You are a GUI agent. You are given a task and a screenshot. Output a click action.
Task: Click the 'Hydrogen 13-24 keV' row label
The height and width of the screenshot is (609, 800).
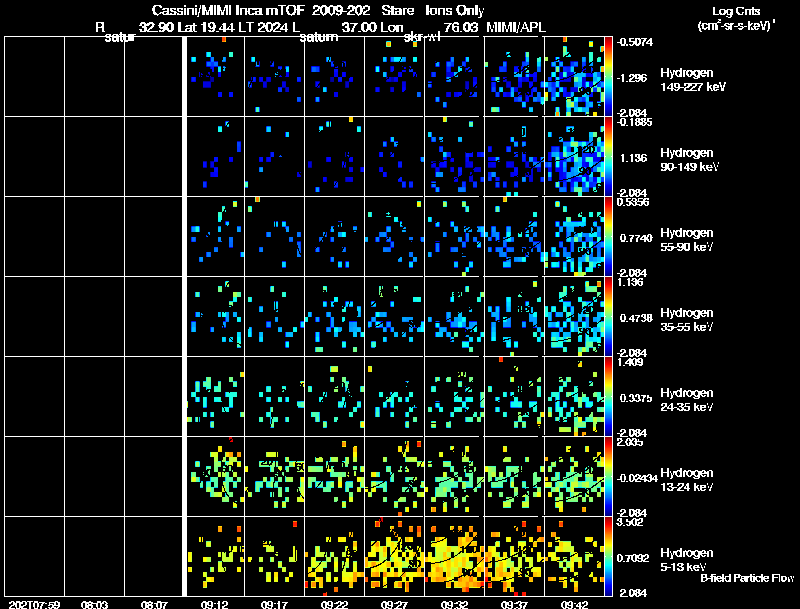point(687,480)
